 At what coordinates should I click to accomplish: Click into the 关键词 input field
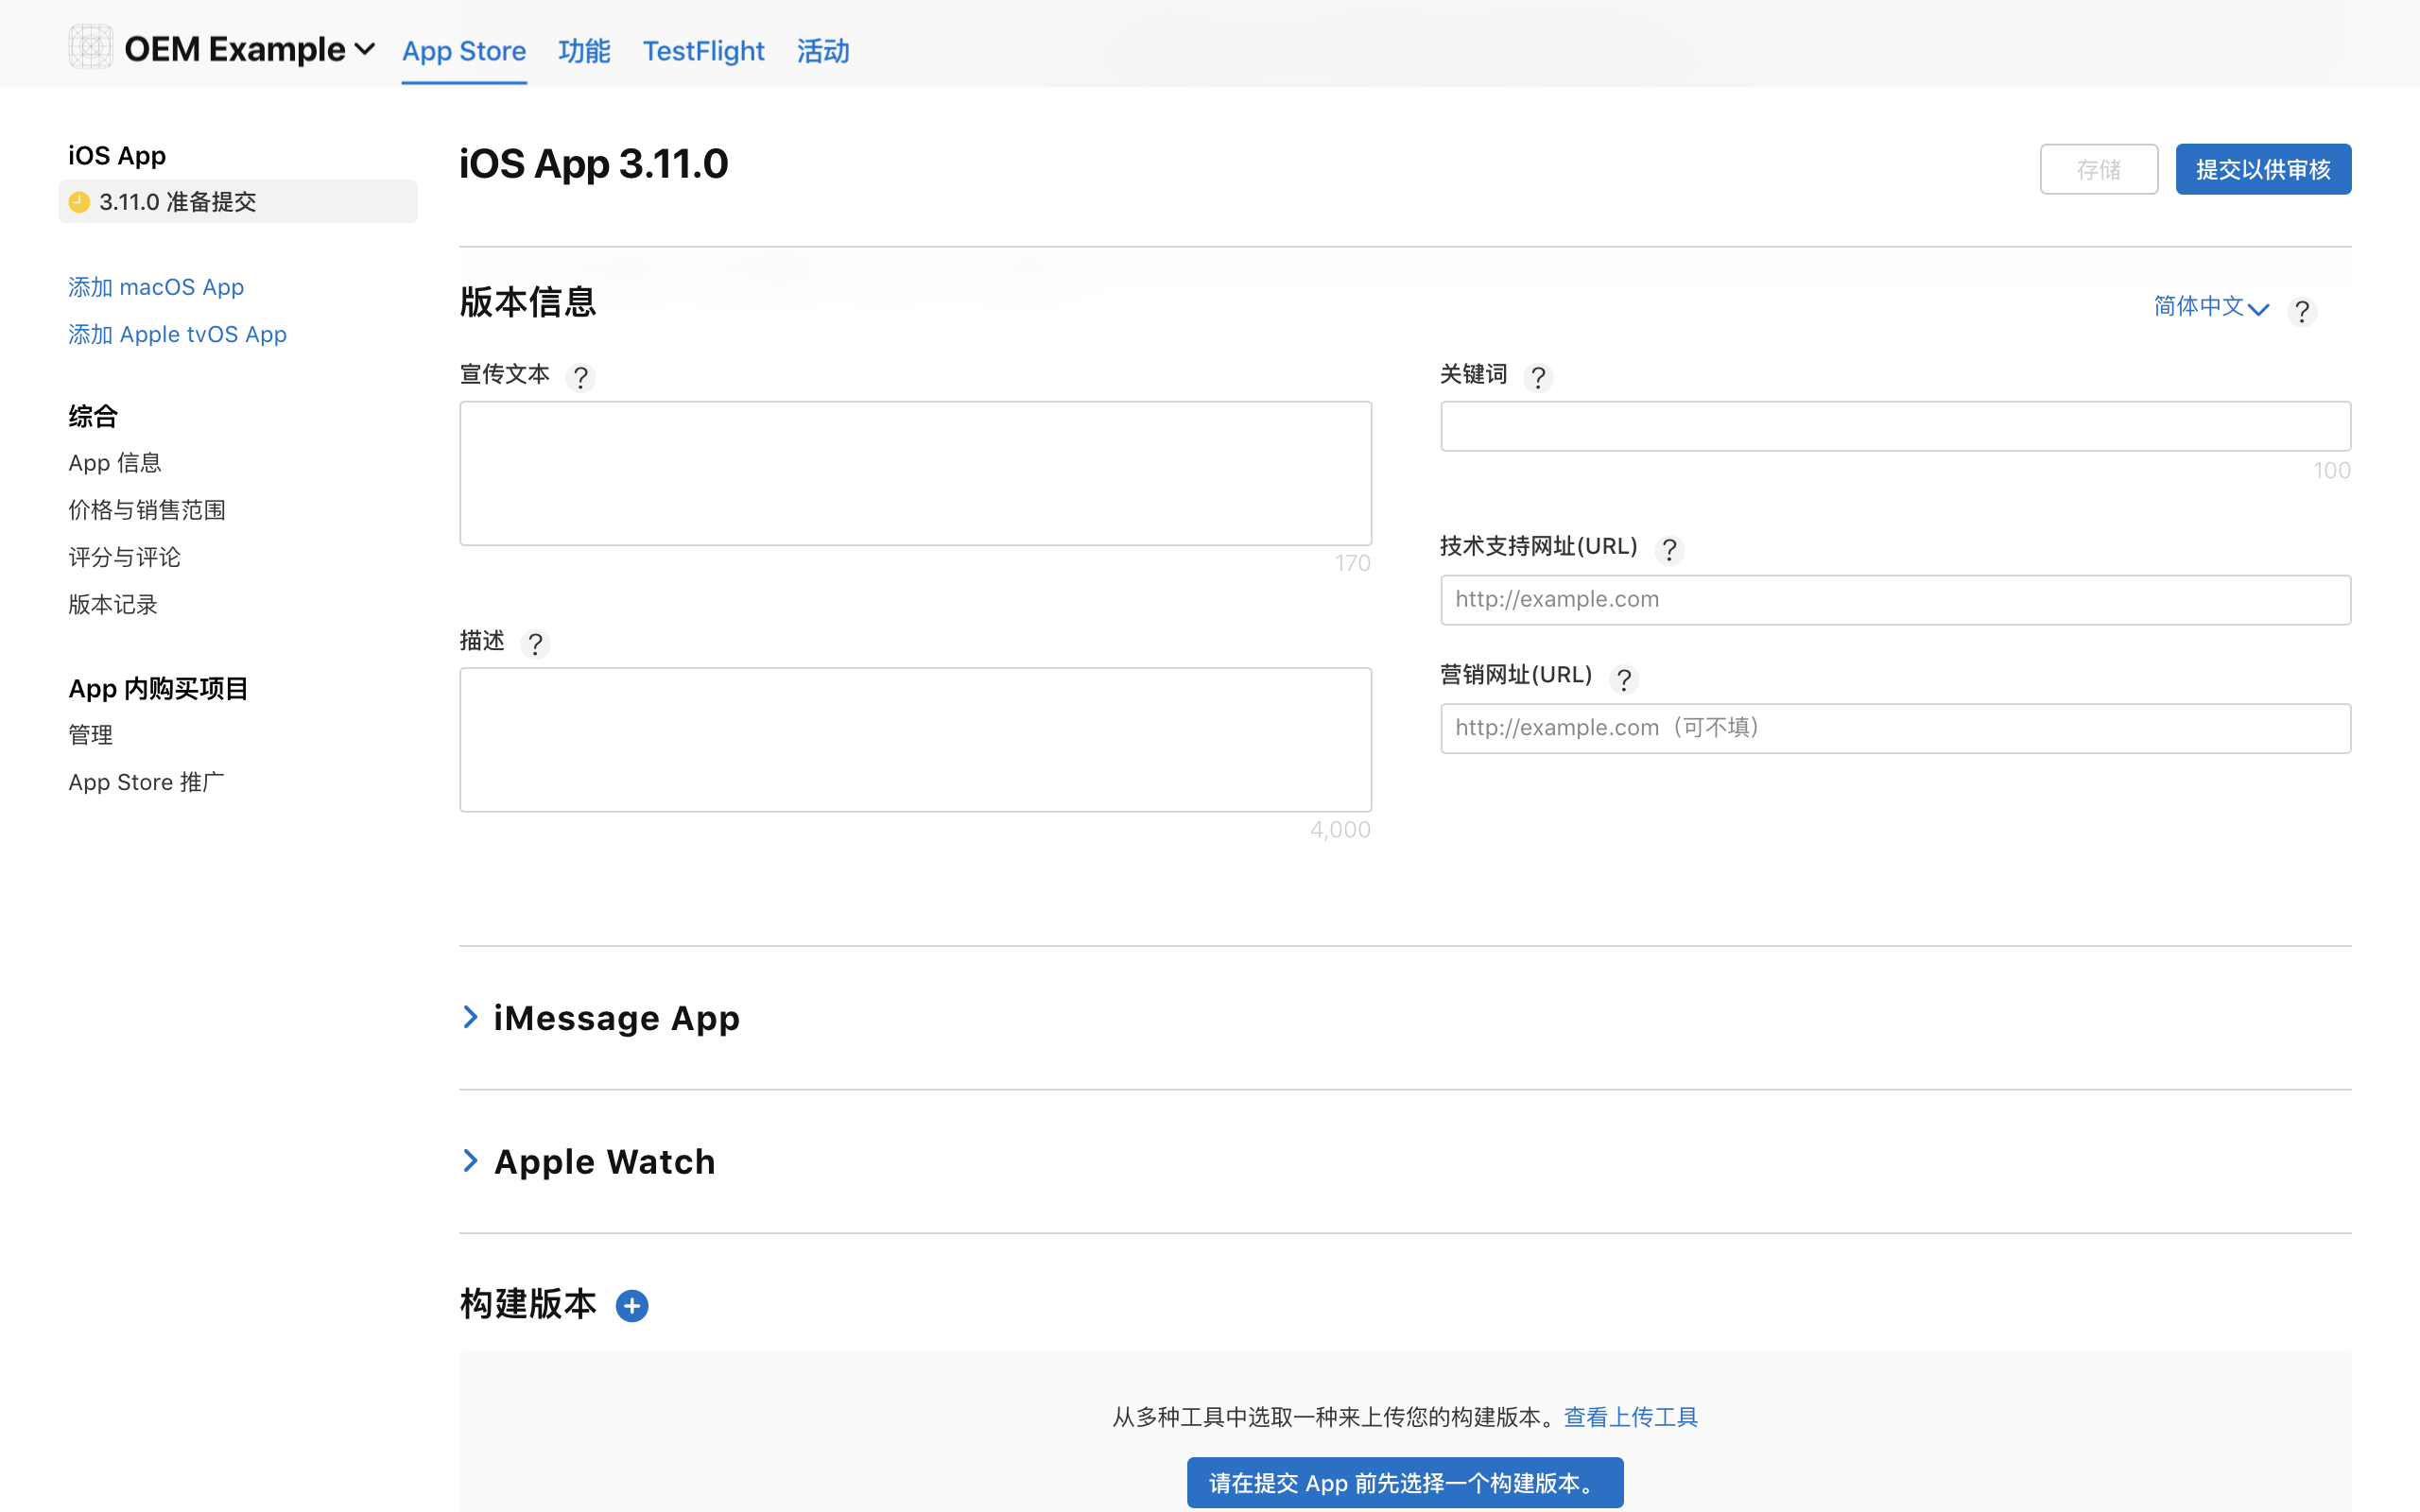point(1895,426)
